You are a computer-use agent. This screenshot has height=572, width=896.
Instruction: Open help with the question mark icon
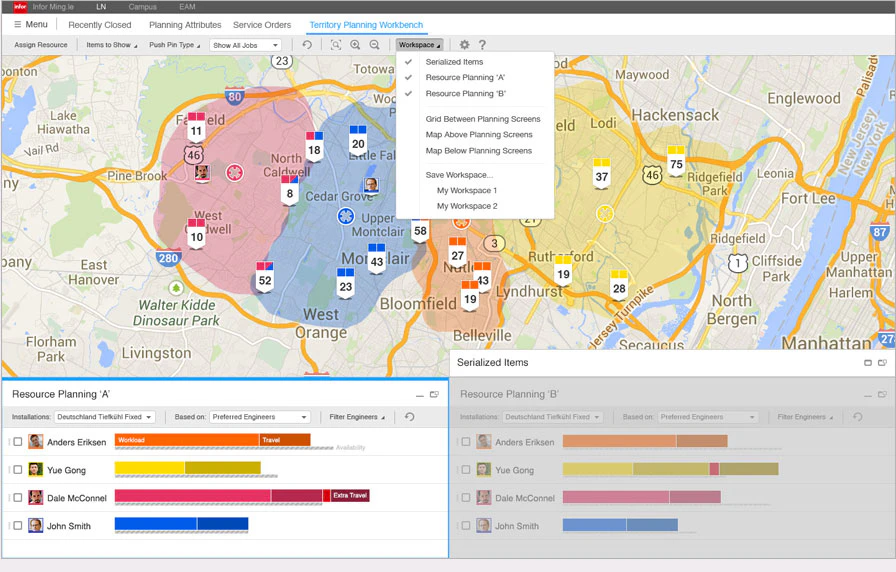(x=482, y=45)
